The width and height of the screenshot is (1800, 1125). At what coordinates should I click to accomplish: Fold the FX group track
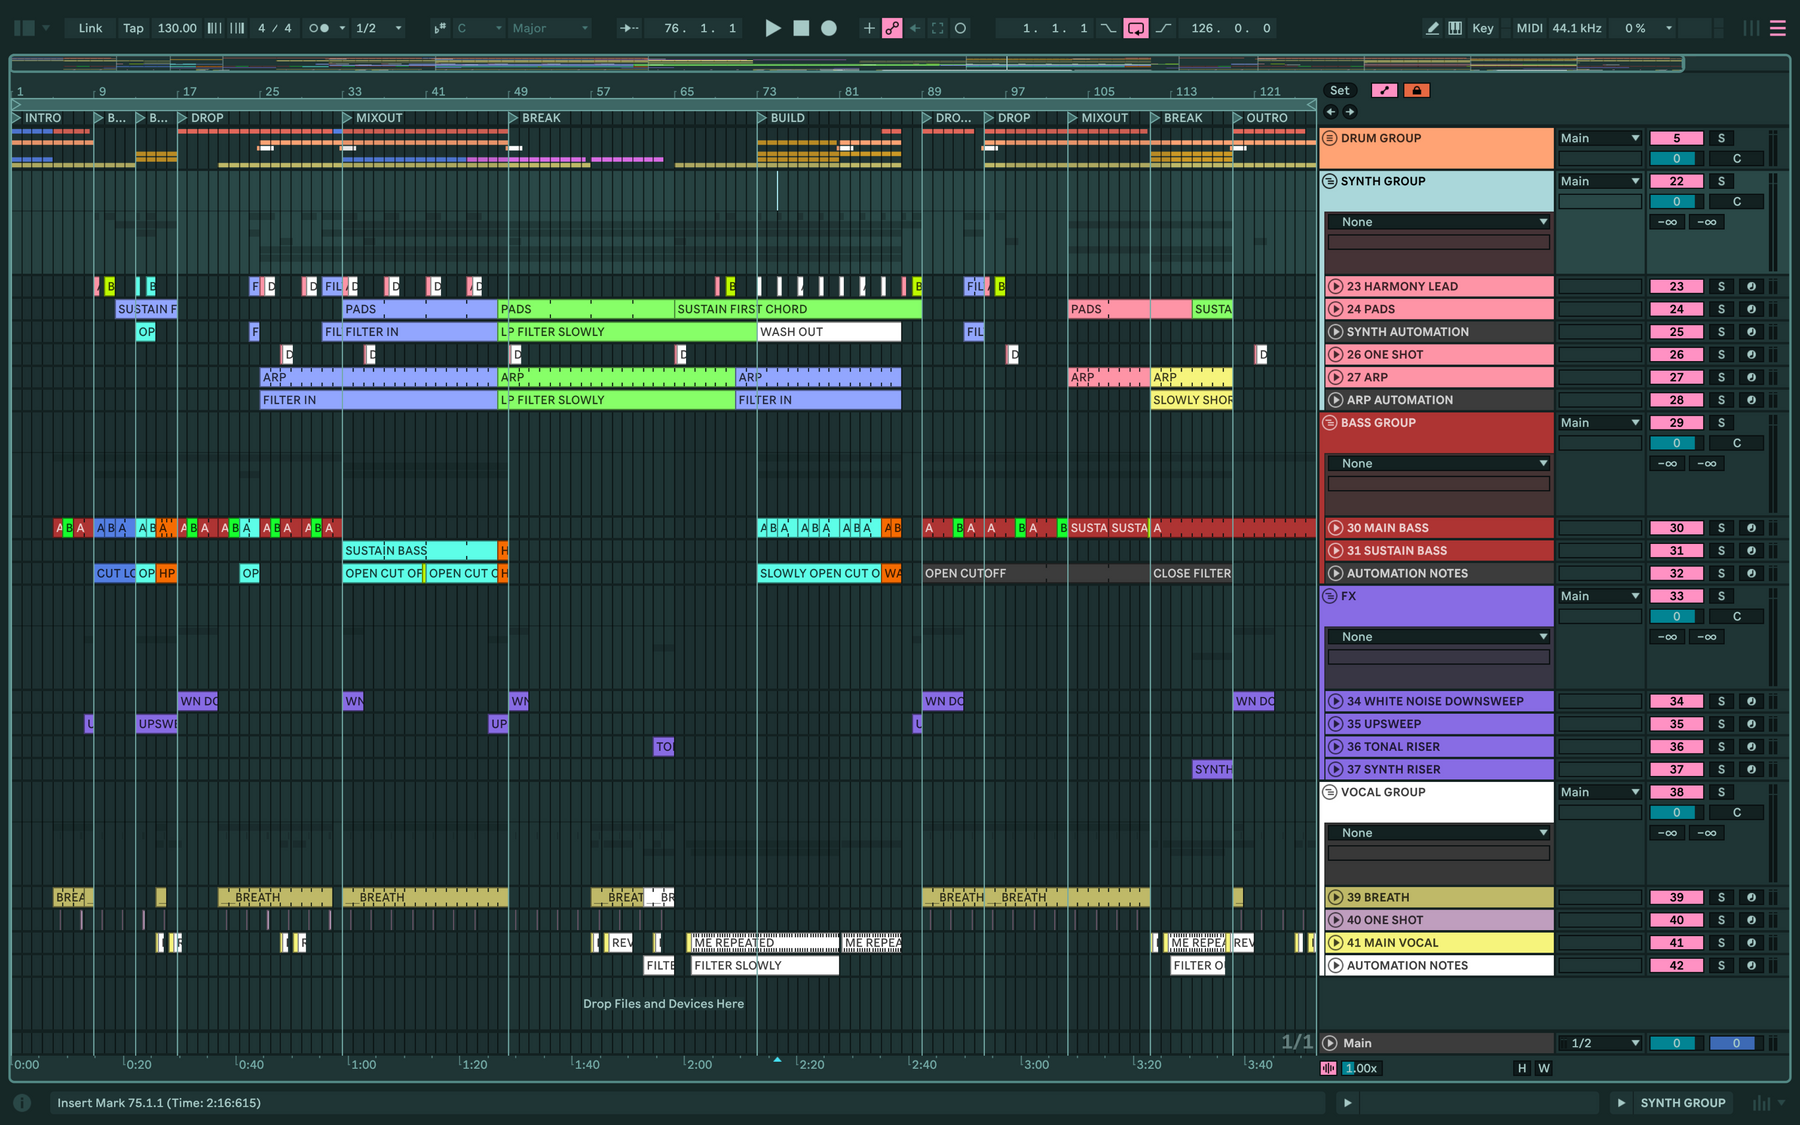[x=1330, y=596]
